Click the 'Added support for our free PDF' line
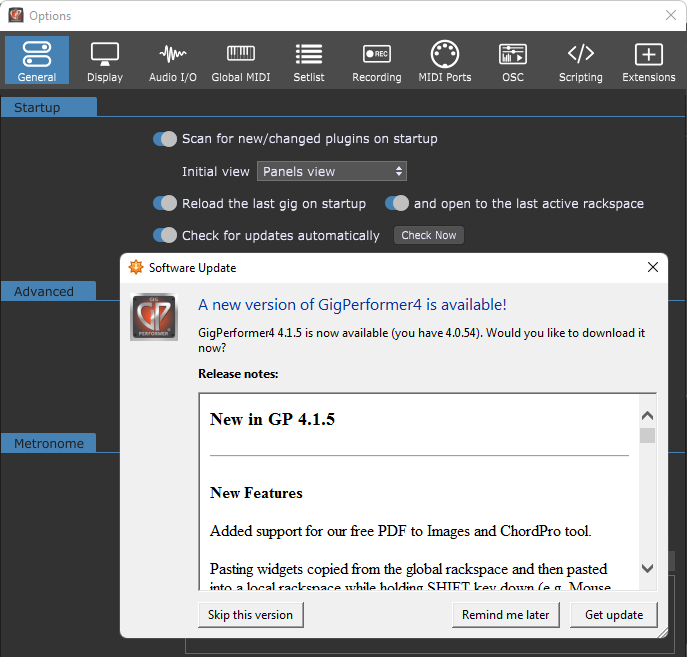This screenshot has height=657, width=687. (x=400, y=531)
